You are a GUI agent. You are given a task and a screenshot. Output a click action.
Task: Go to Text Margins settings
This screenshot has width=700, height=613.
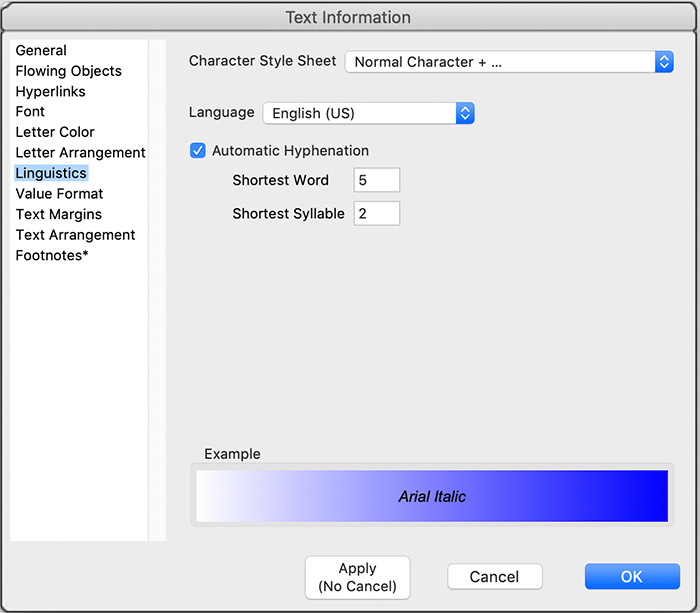(x=58, y=214)
